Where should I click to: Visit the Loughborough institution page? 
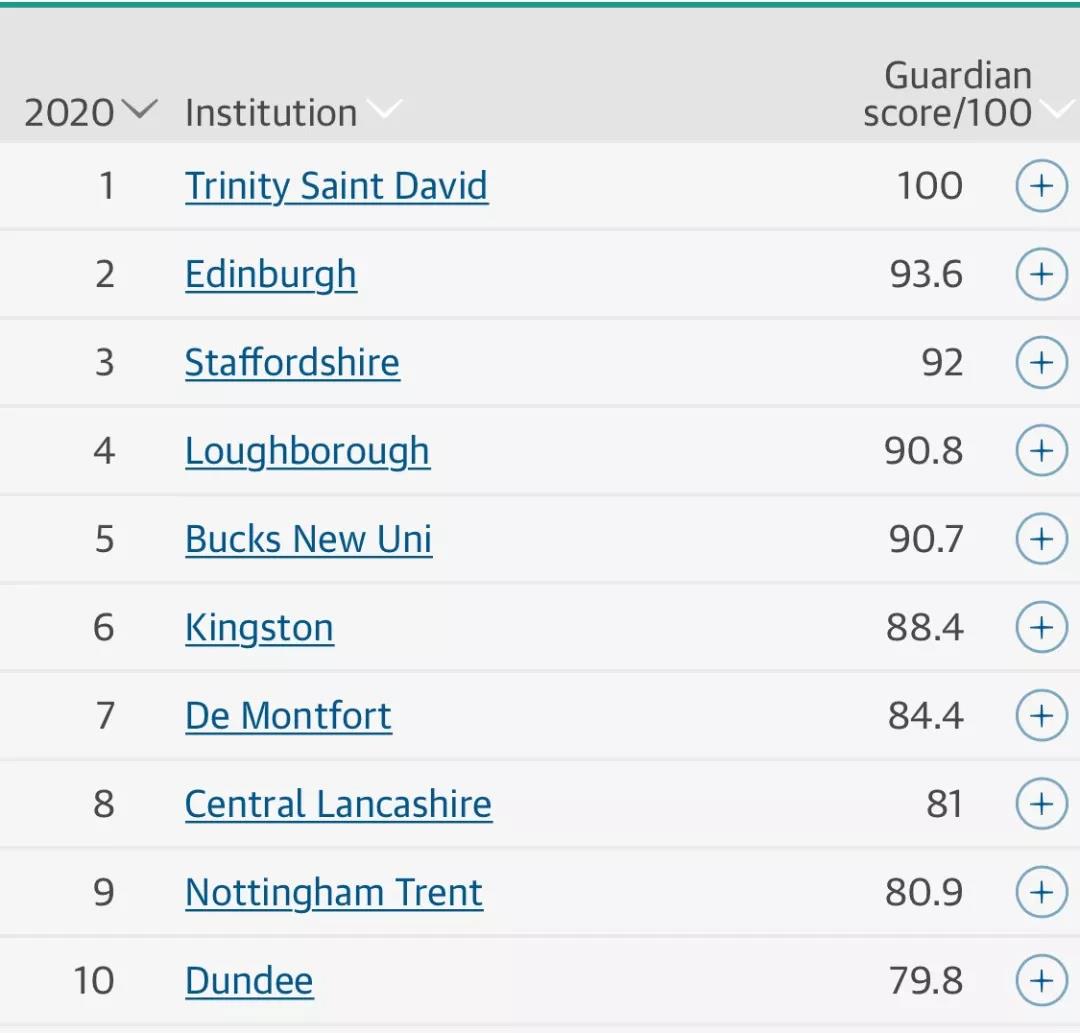[307, 451]
